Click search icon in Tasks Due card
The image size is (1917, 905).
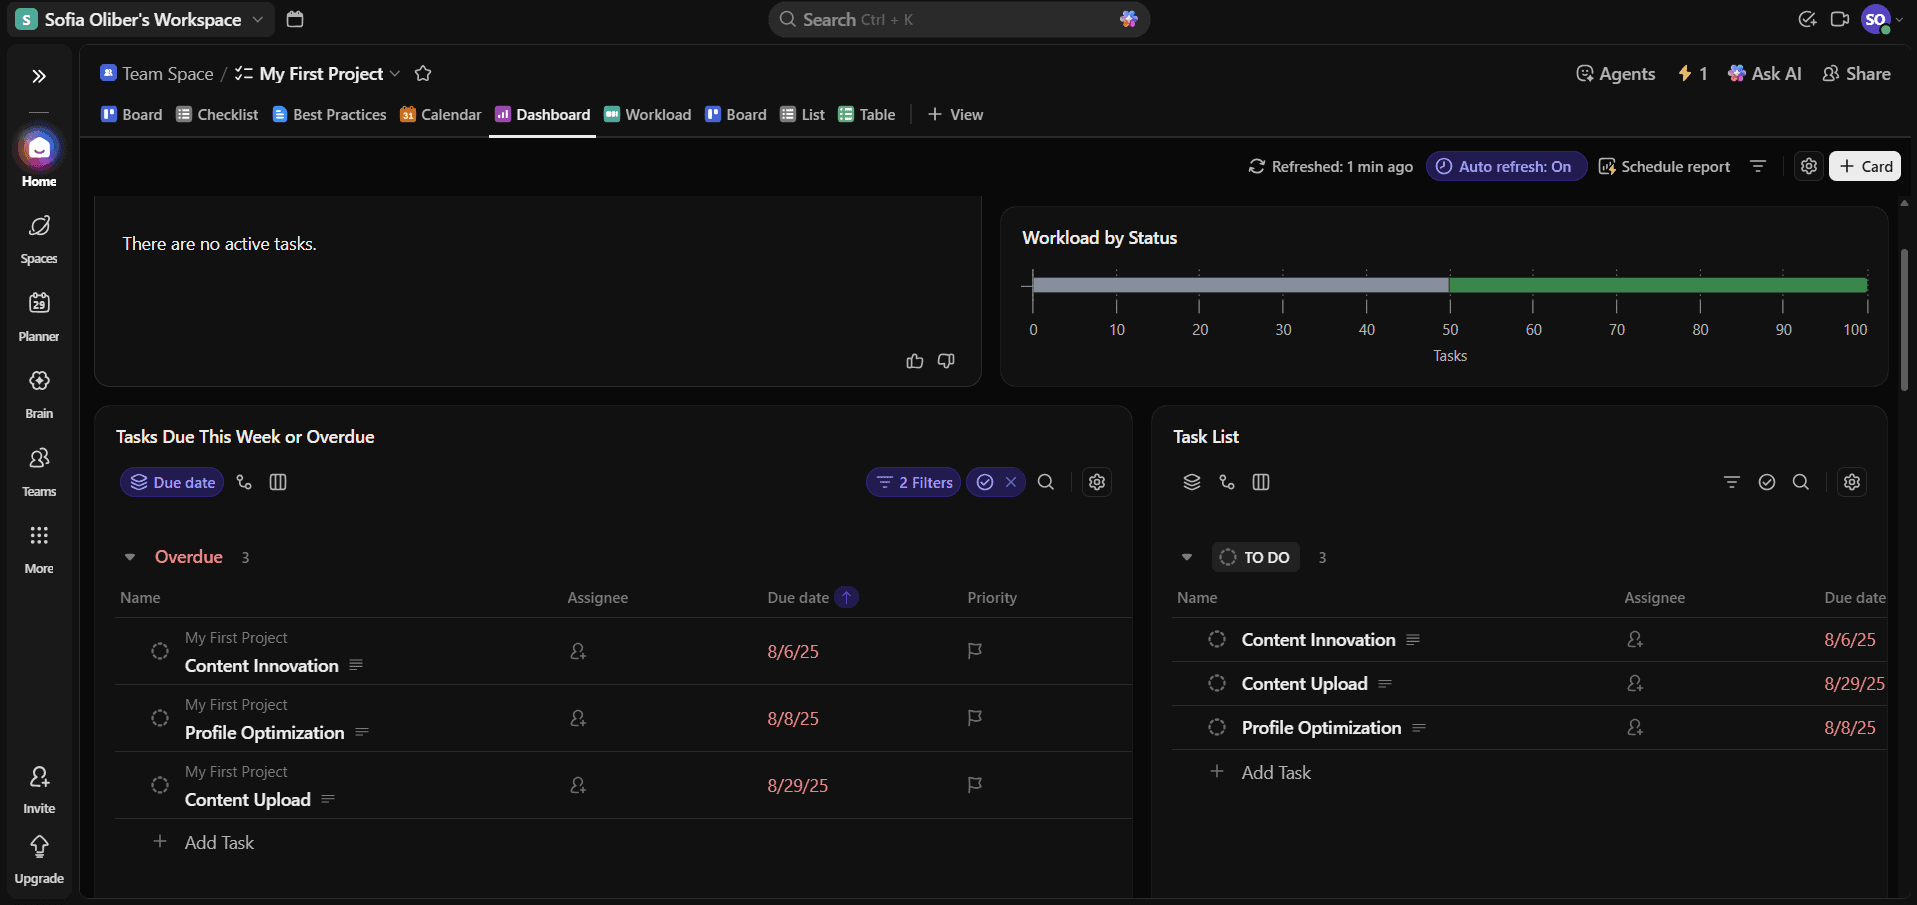click(x=1046, y=482)
